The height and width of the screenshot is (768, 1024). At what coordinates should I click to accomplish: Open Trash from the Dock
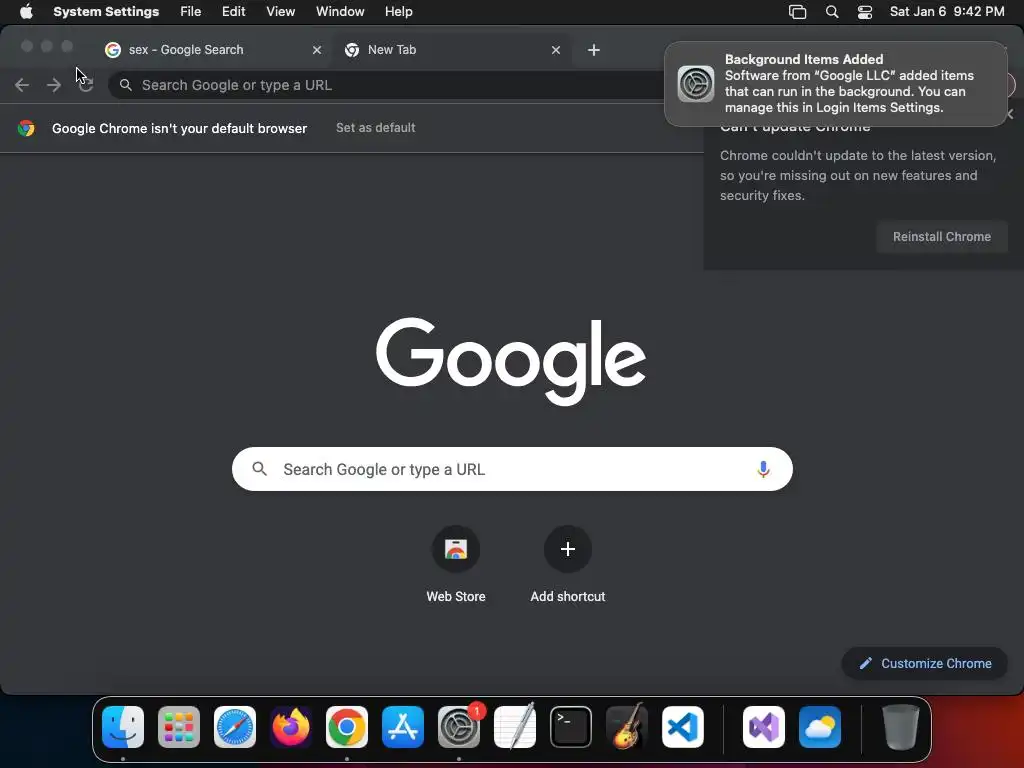pos(901,727)
